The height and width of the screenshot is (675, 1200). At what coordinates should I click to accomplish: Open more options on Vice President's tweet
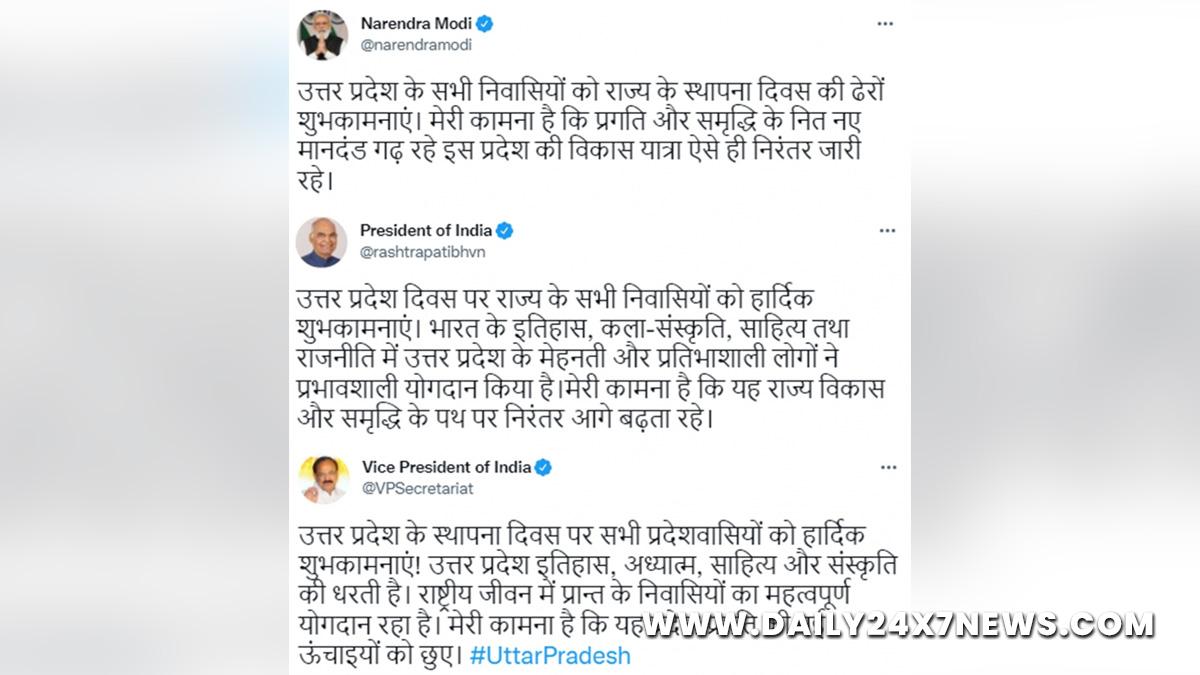[886, 467]
